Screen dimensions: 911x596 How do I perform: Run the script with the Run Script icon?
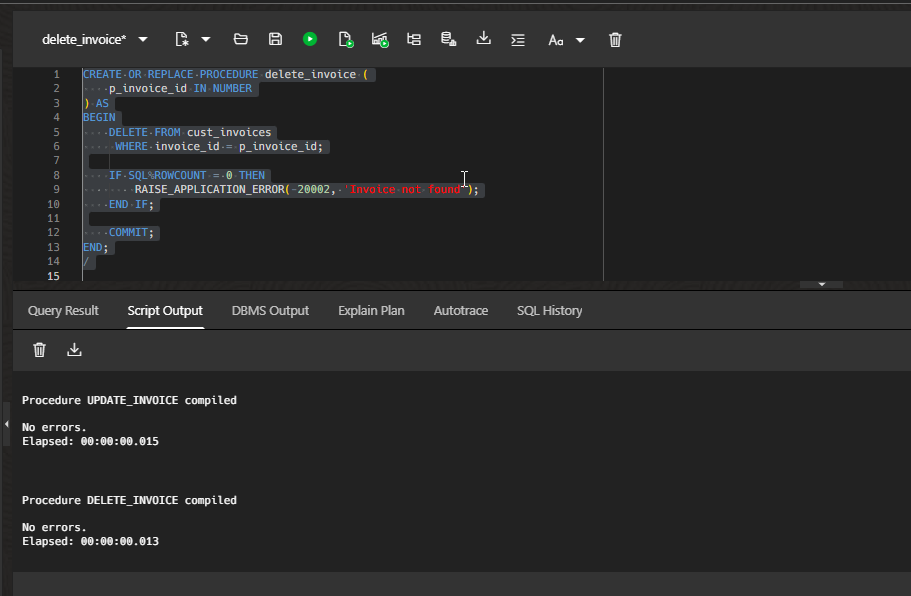(345, 39)
